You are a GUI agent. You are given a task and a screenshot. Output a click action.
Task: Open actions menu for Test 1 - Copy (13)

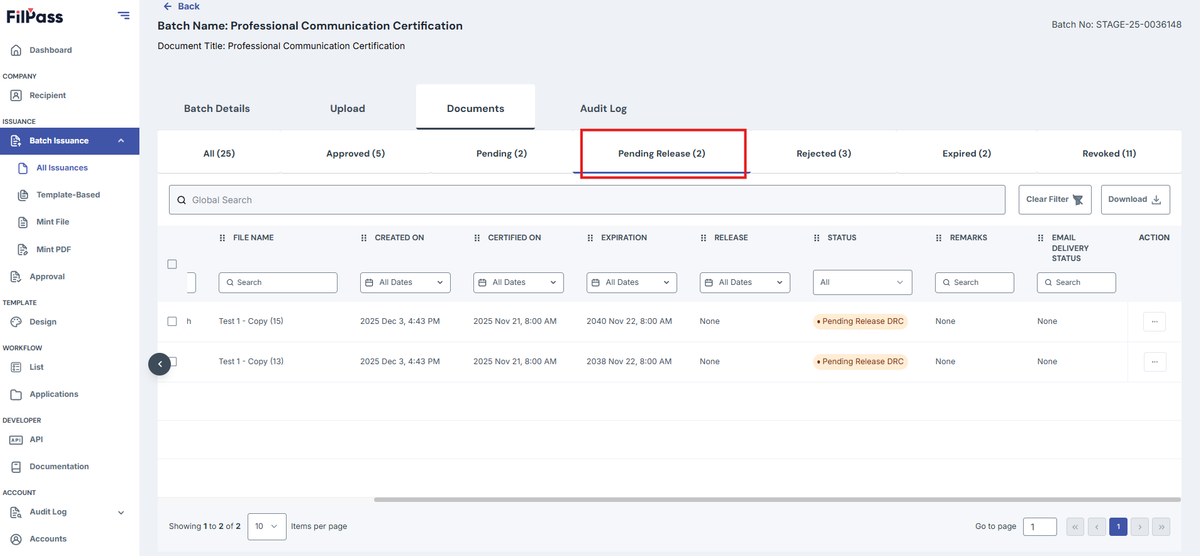point(1154,361)
